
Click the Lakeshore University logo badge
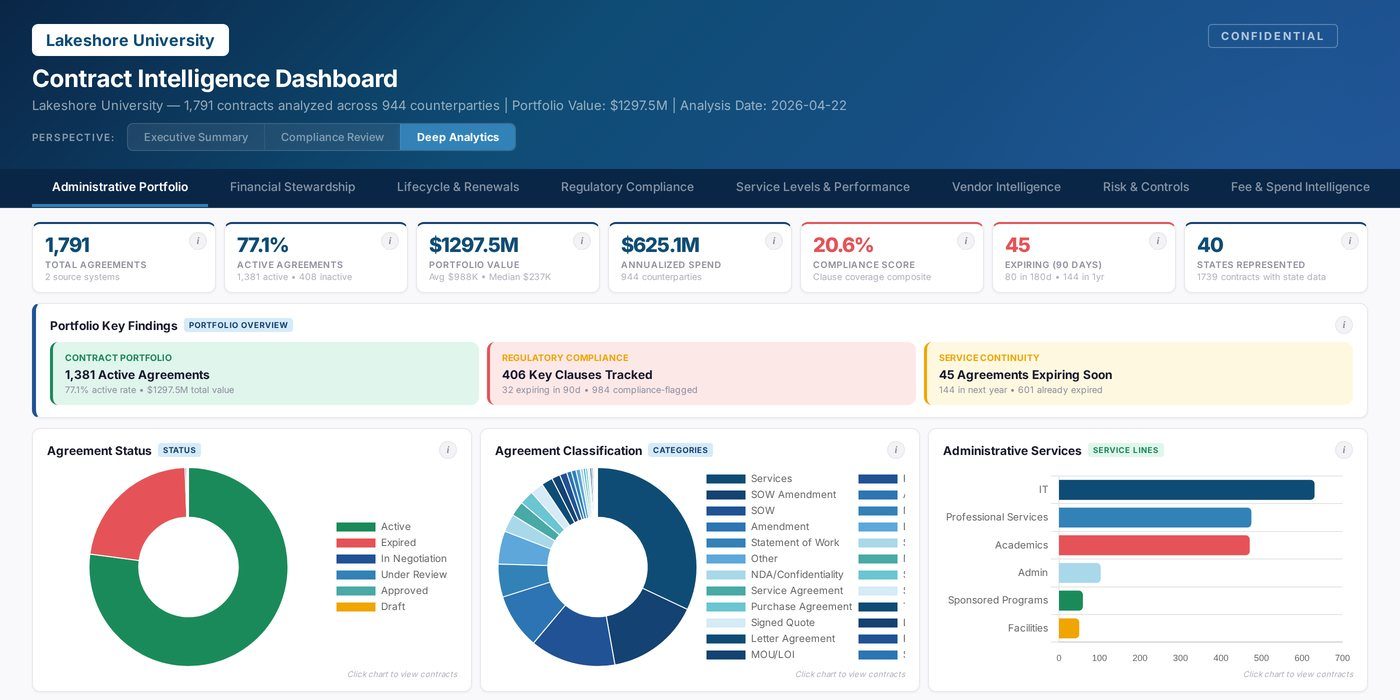tap(130, 40)
